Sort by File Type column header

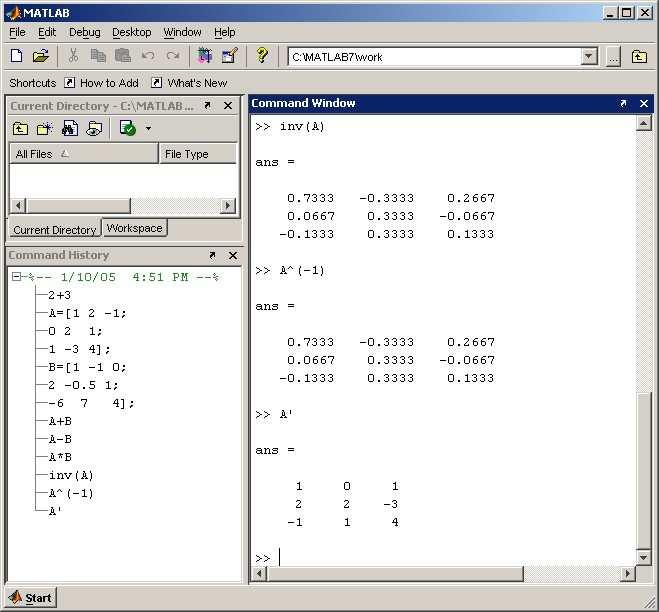pos(198,154)
